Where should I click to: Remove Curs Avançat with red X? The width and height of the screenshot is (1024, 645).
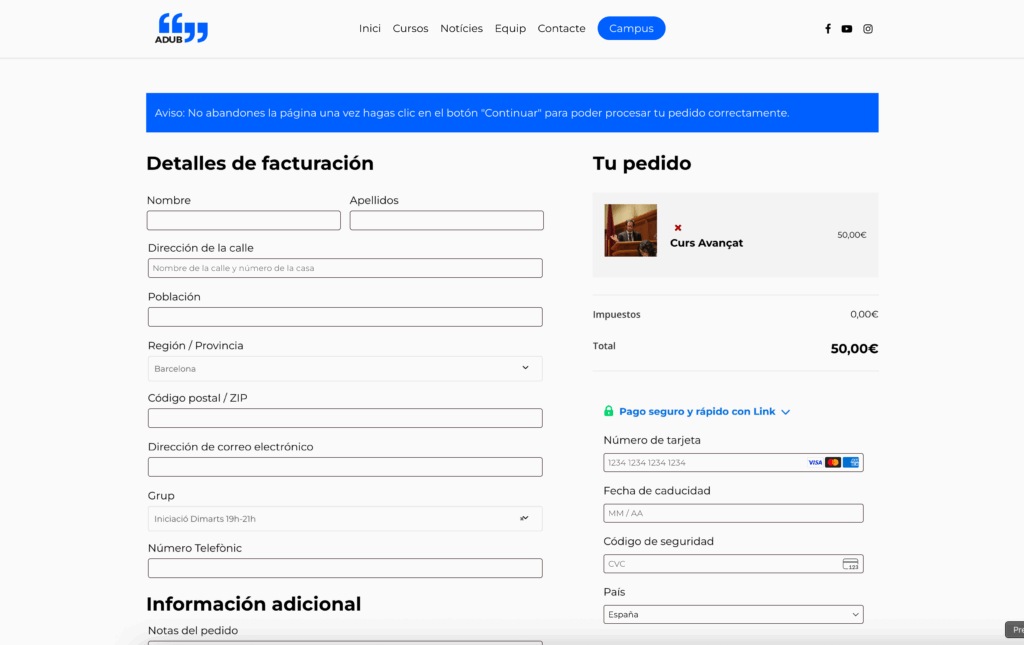click(678, 228)
